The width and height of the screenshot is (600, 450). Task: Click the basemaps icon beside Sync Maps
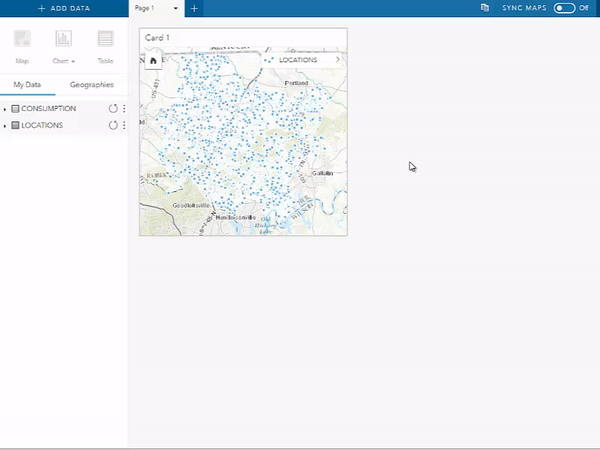click(484, 8)
